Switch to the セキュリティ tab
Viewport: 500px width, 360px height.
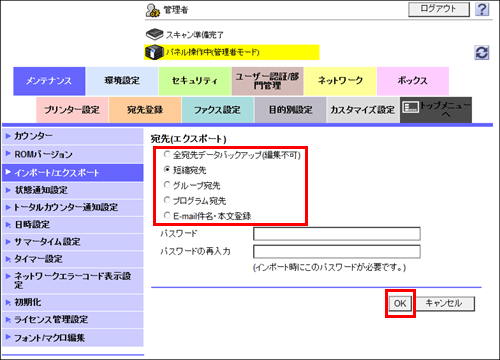(x=195, y=81)
